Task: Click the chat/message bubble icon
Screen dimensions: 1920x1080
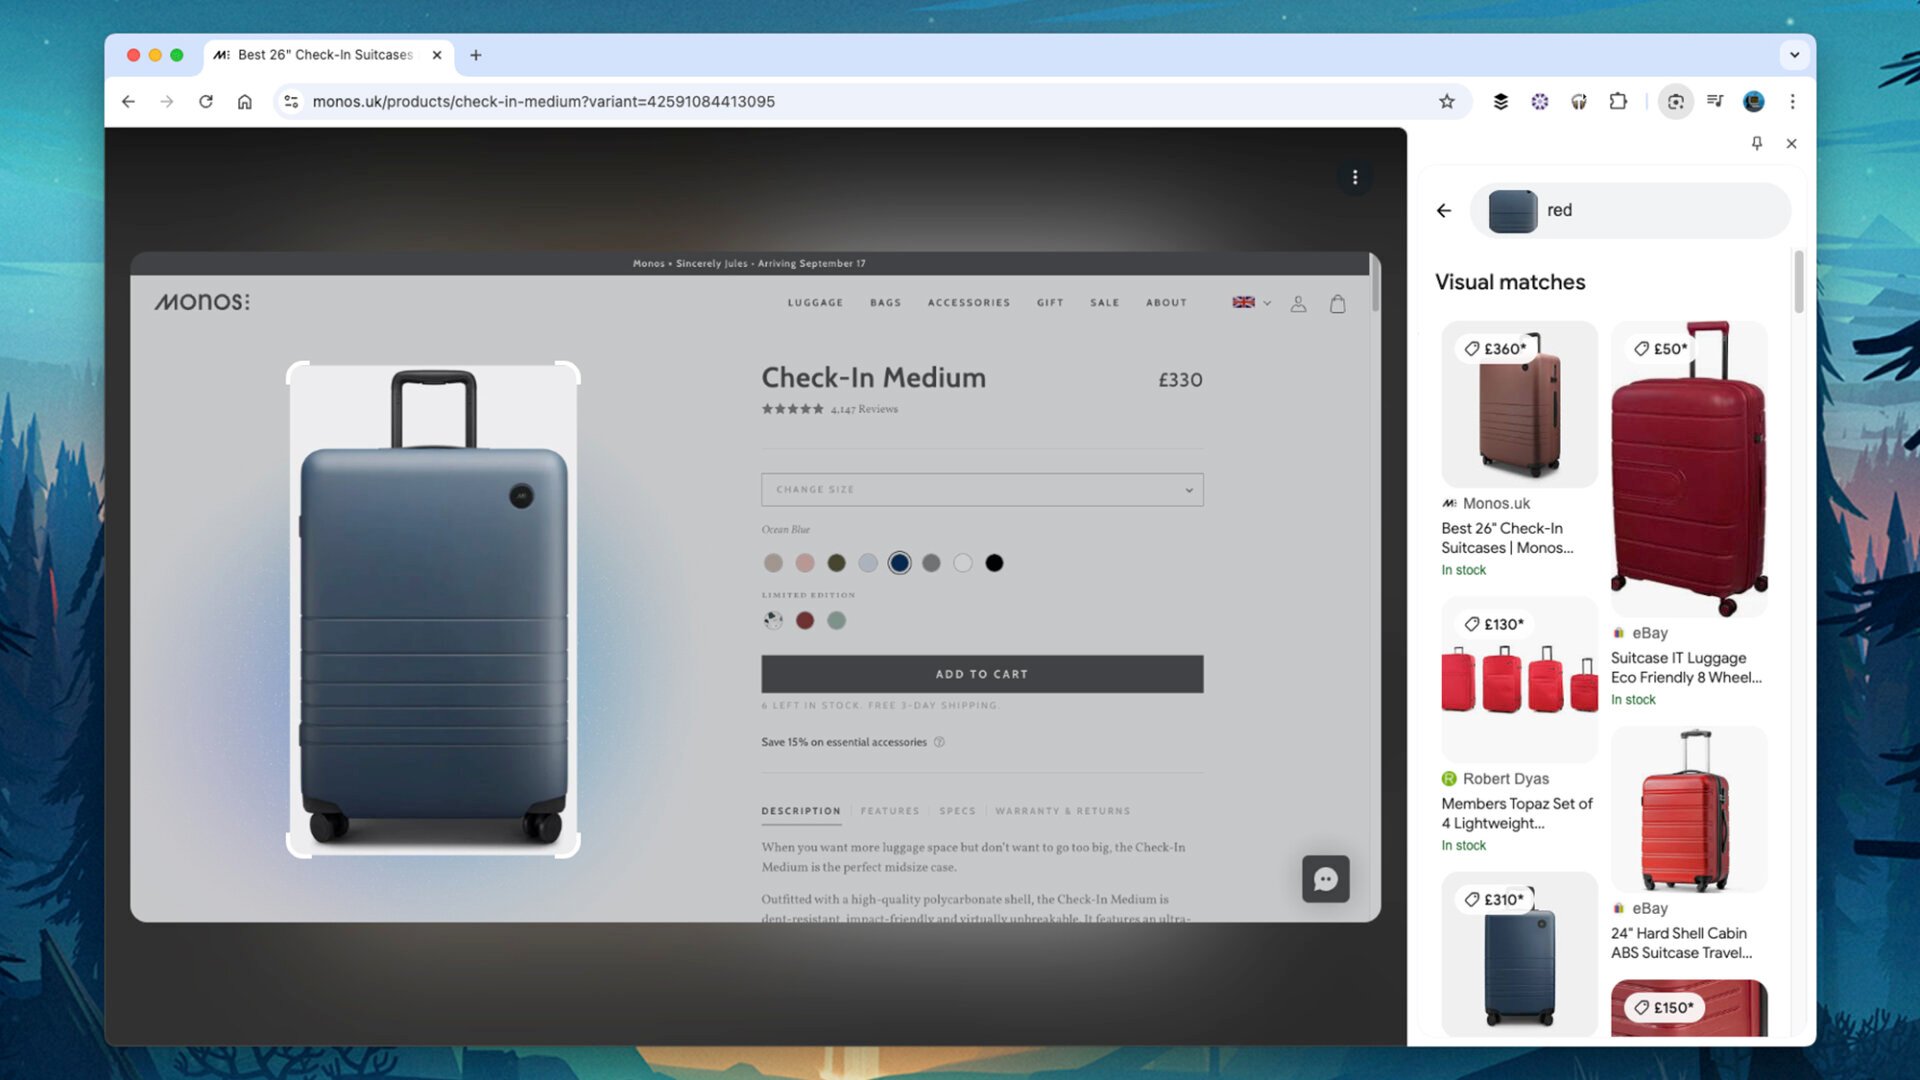Action: point(1327,878)
